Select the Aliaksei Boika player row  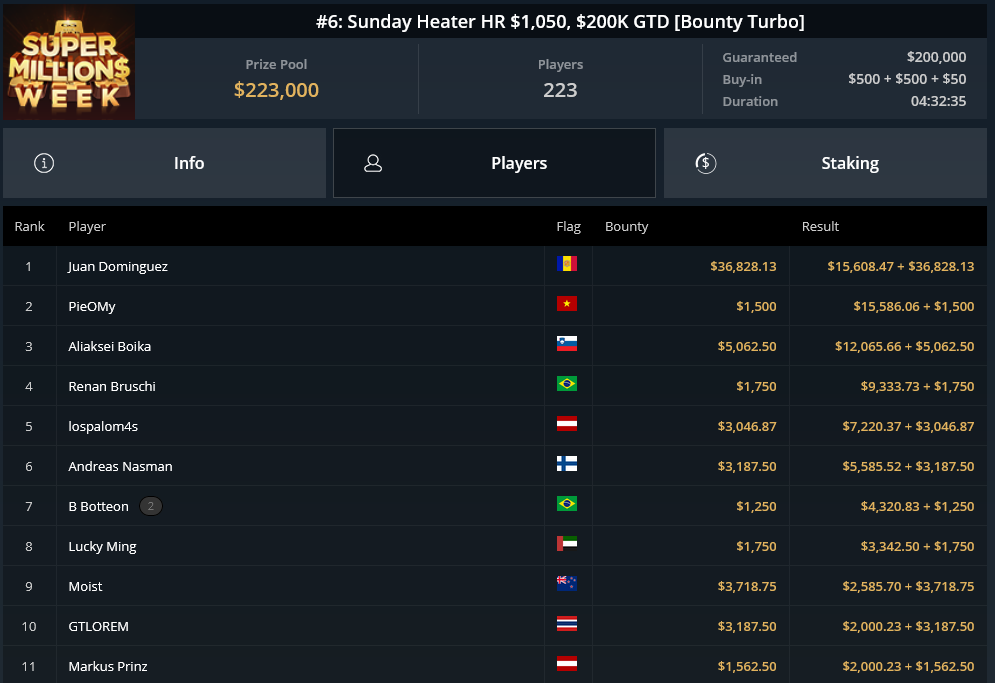click(495, 346)
